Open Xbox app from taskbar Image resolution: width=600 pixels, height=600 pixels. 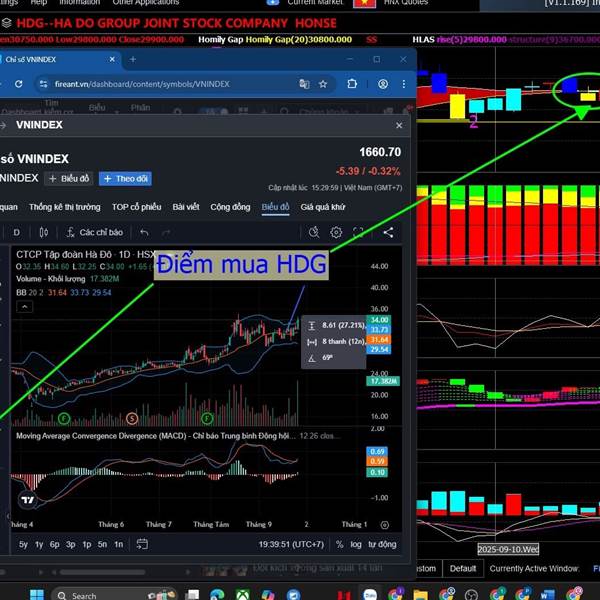click(x=243, y=595)
